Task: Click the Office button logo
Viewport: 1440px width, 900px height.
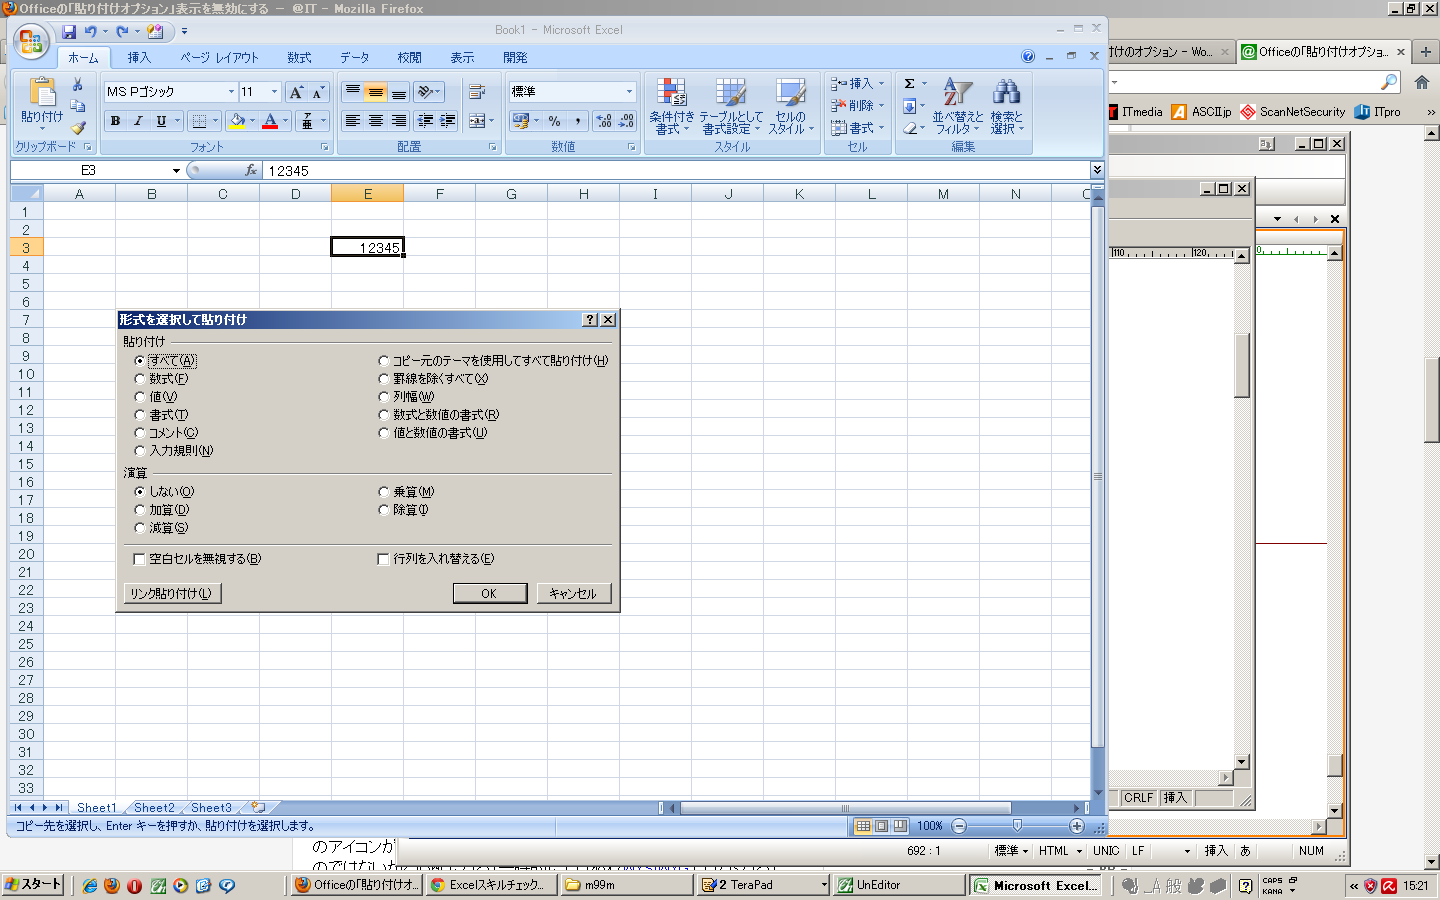Action: pyautogui.click(x=30, y=41)
